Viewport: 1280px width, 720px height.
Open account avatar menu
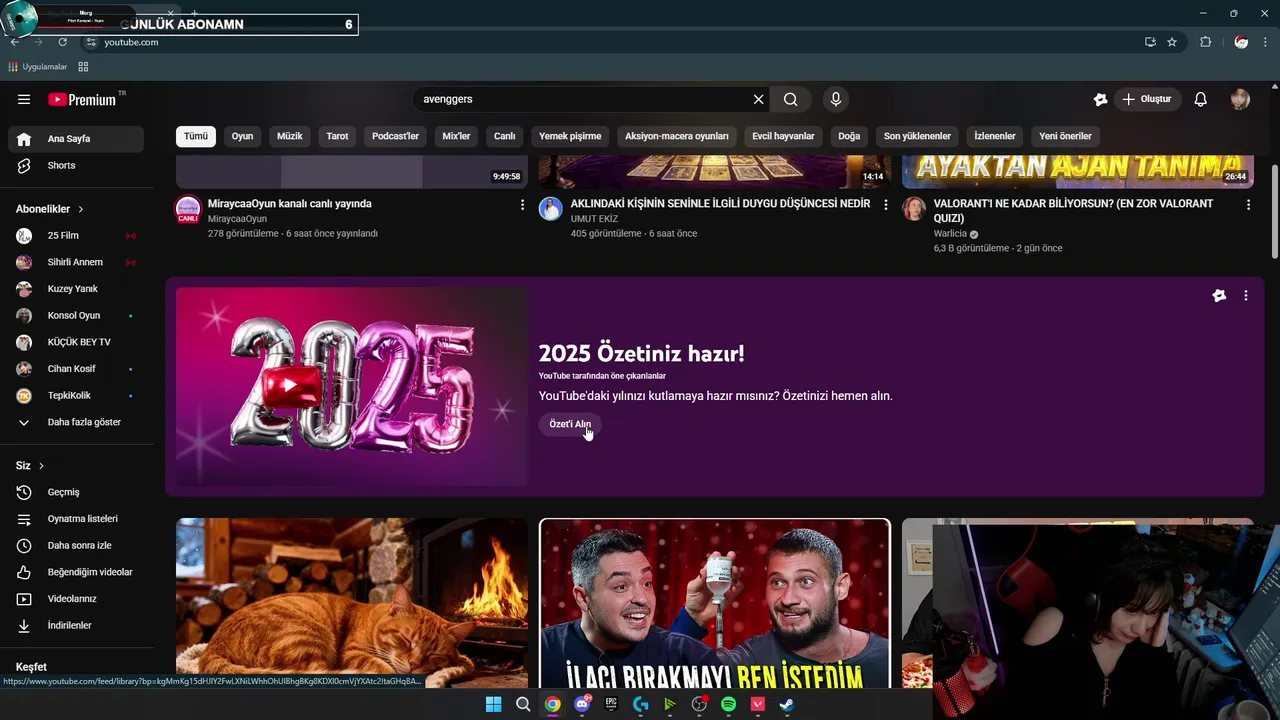point(1240,99)
